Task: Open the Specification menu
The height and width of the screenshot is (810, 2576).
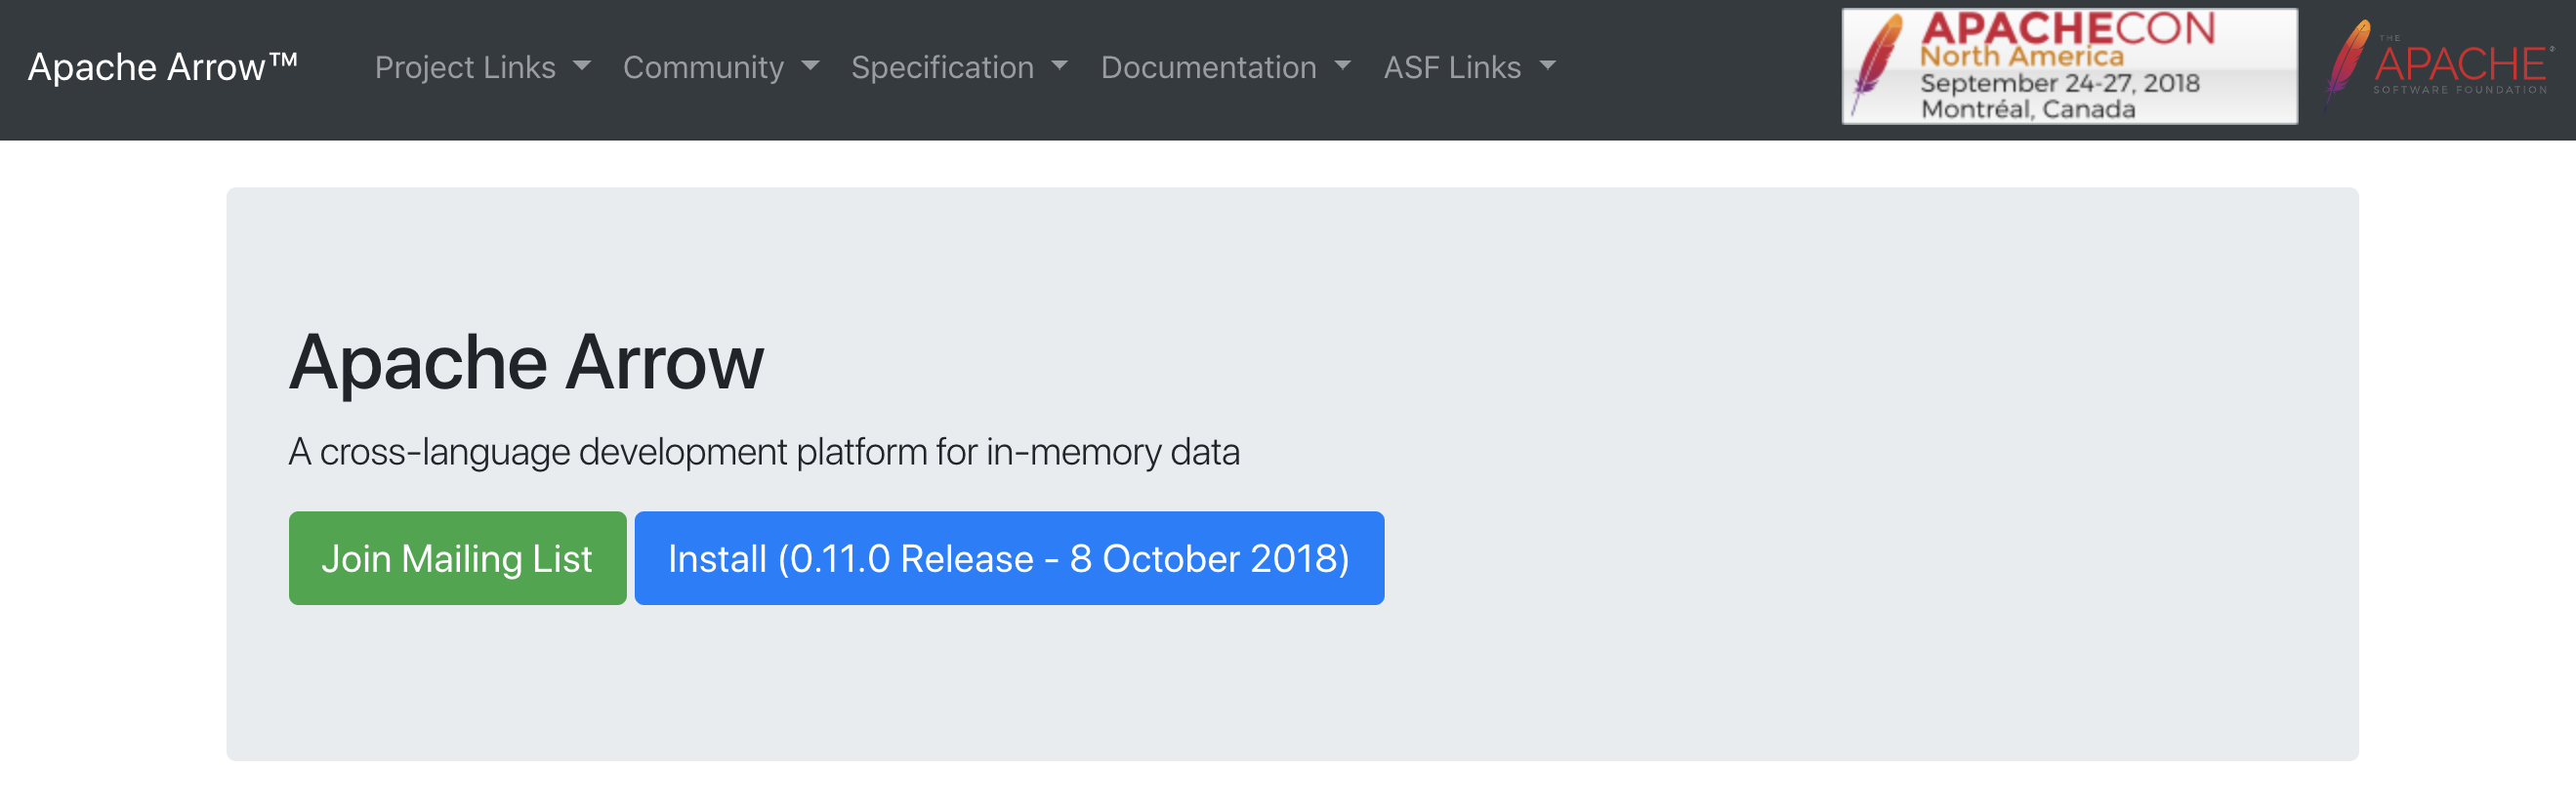Action: click(959, 67)
